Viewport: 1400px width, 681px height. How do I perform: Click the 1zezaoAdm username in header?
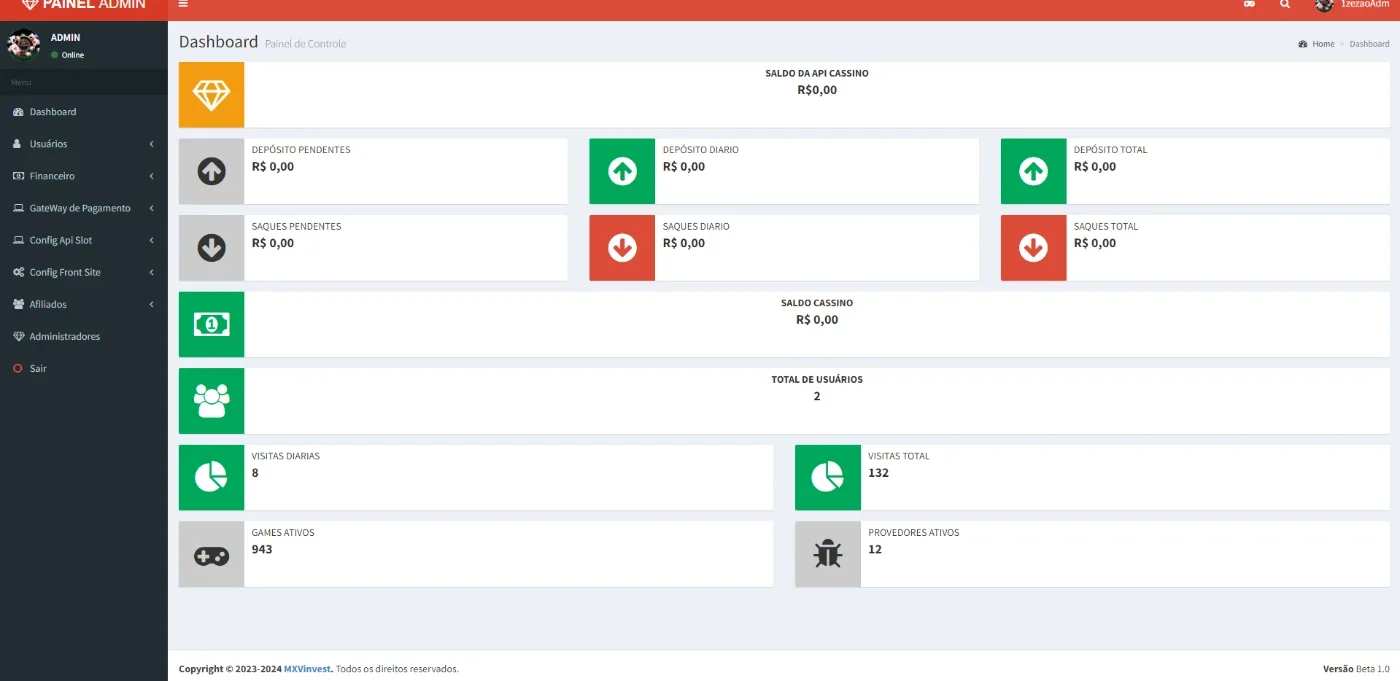pos(1365,4)
